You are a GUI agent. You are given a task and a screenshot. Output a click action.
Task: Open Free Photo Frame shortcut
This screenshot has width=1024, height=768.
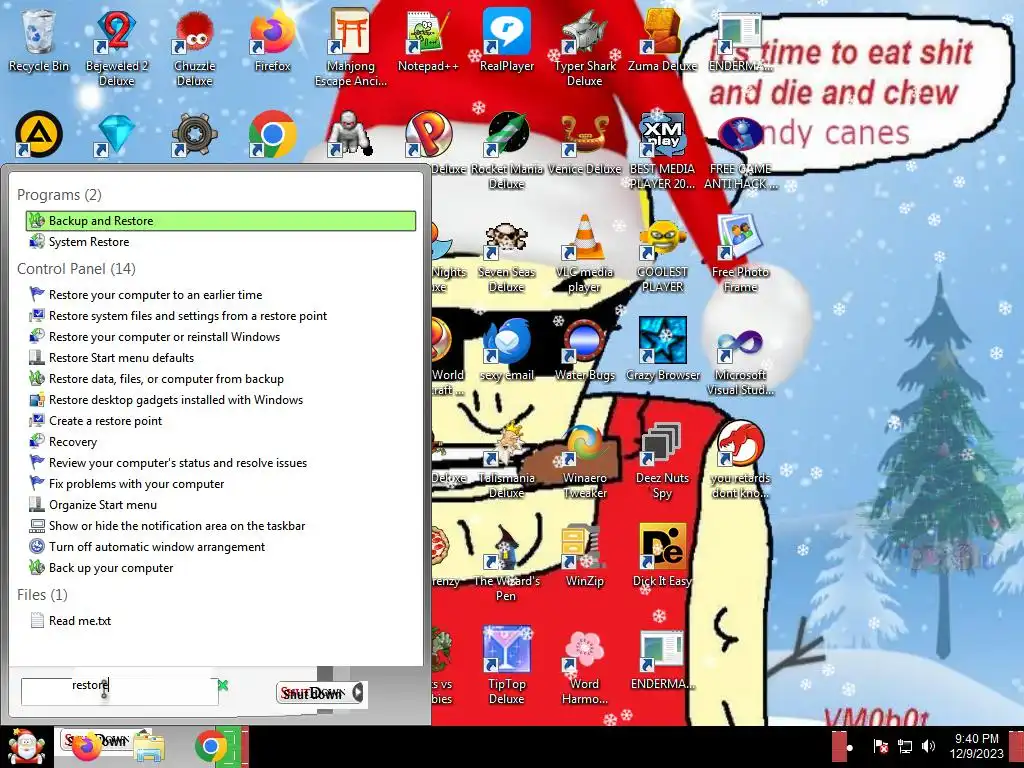pos(741,253)
